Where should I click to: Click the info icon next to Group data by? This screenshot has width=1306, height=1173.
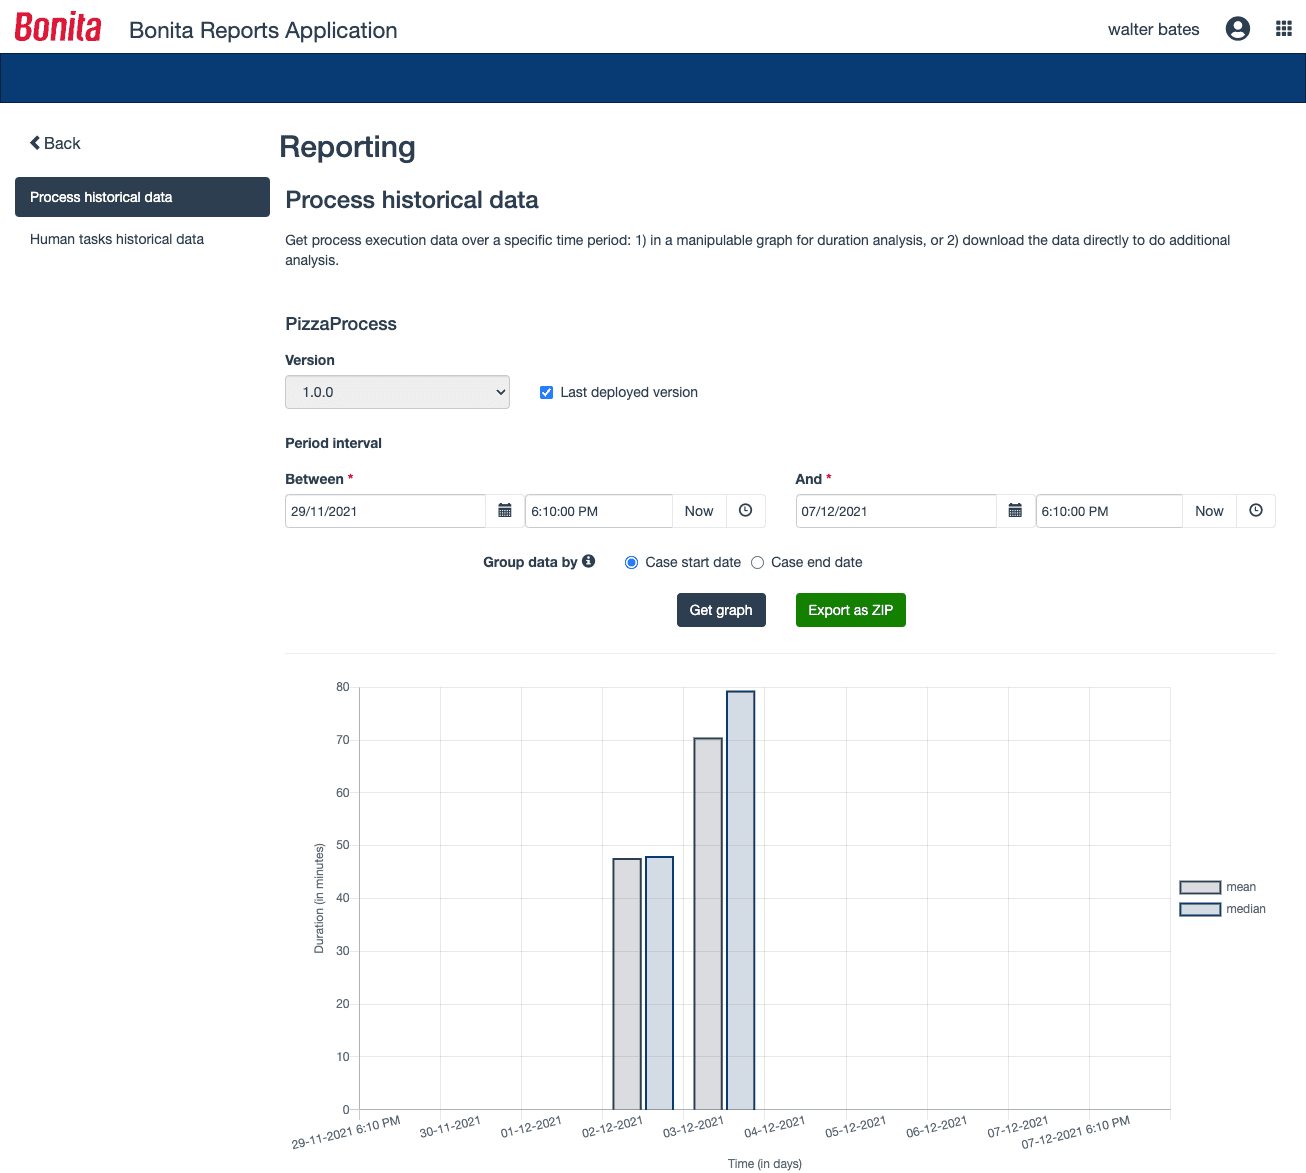point(589,561)
